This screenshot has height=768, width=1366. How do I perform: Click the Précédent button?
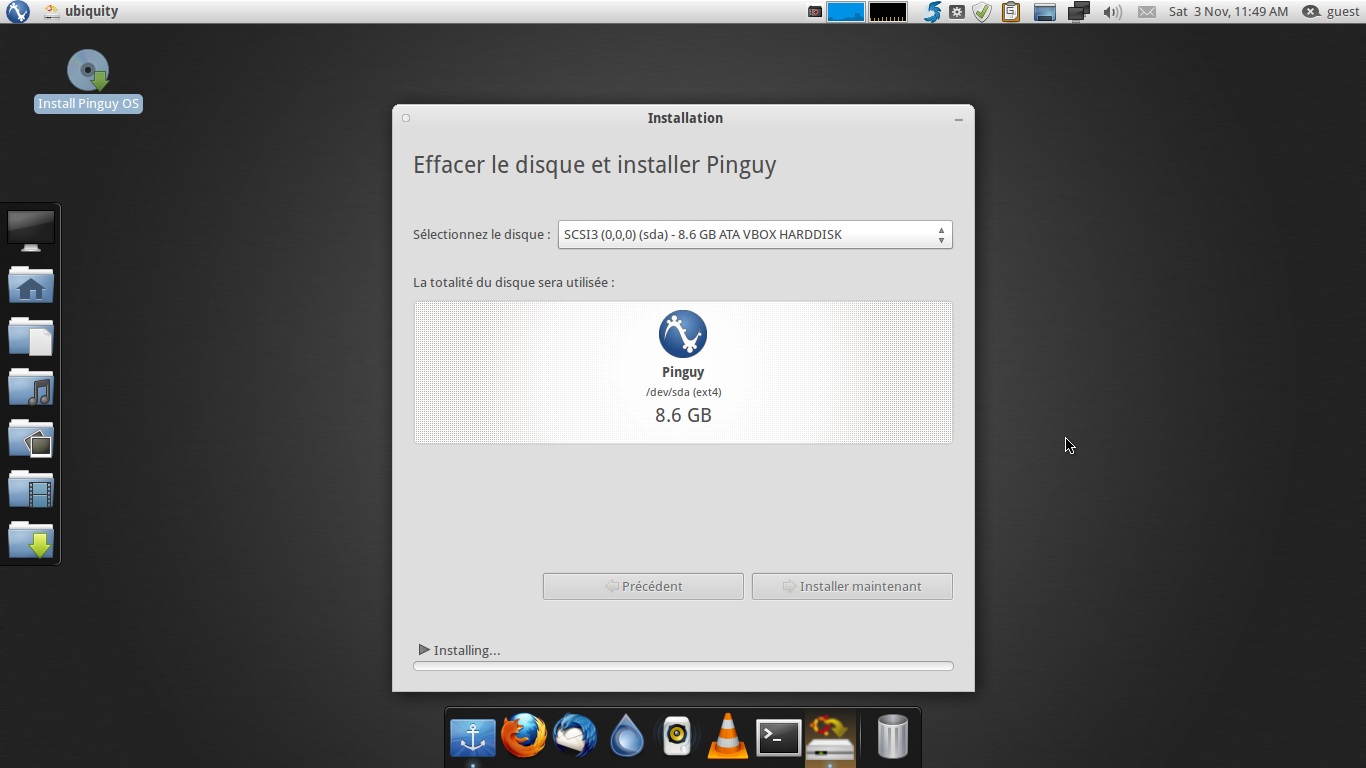pyautogui.click(x=643, y=586)
